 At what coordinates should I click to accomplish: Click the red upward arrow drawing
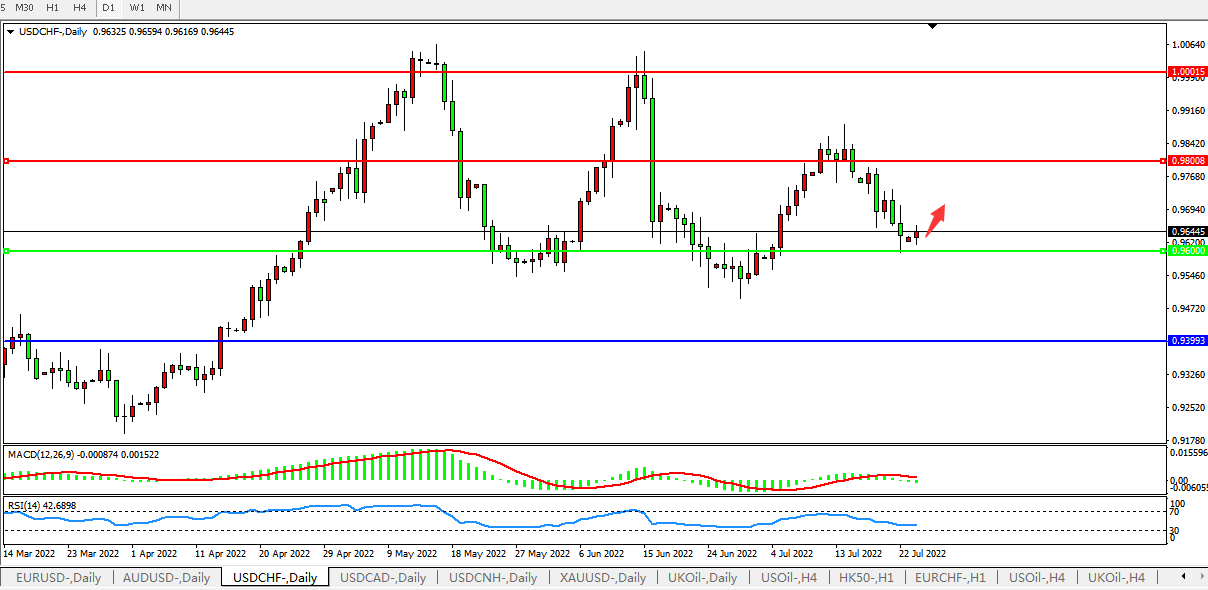(x=935, y=221)
